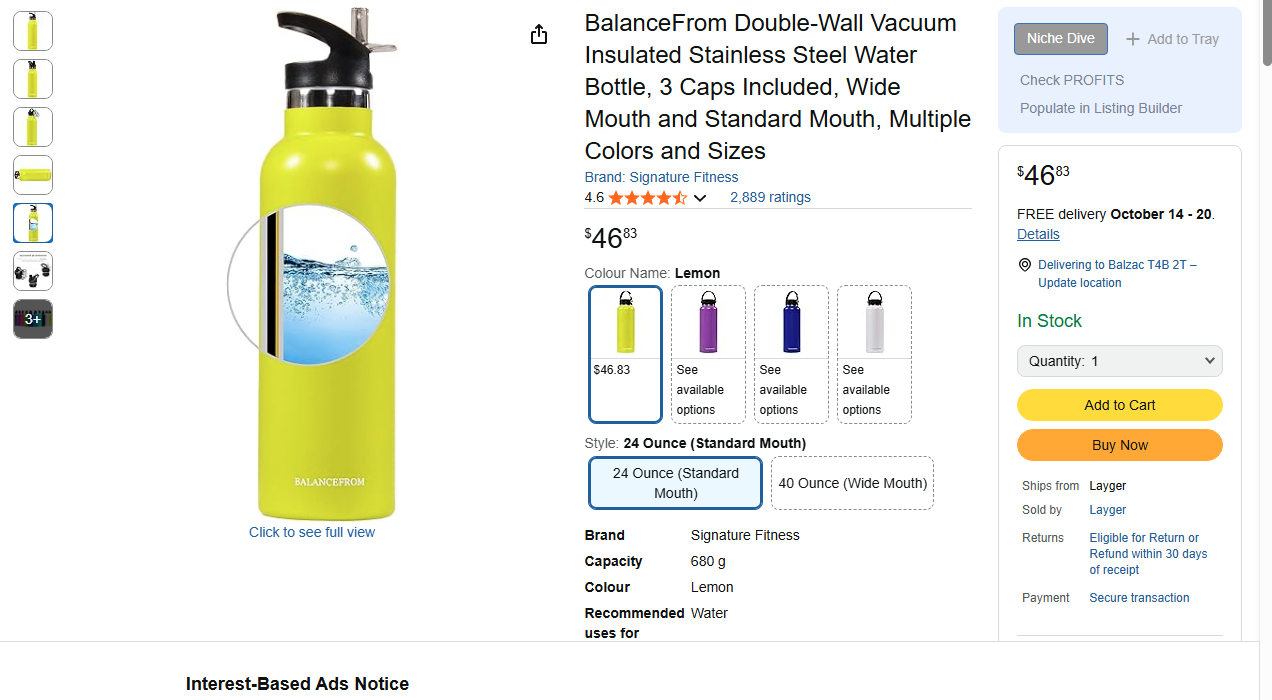Open the 2,889 ratings link
The image size is (1272, 700).
[x=770, y=197]
